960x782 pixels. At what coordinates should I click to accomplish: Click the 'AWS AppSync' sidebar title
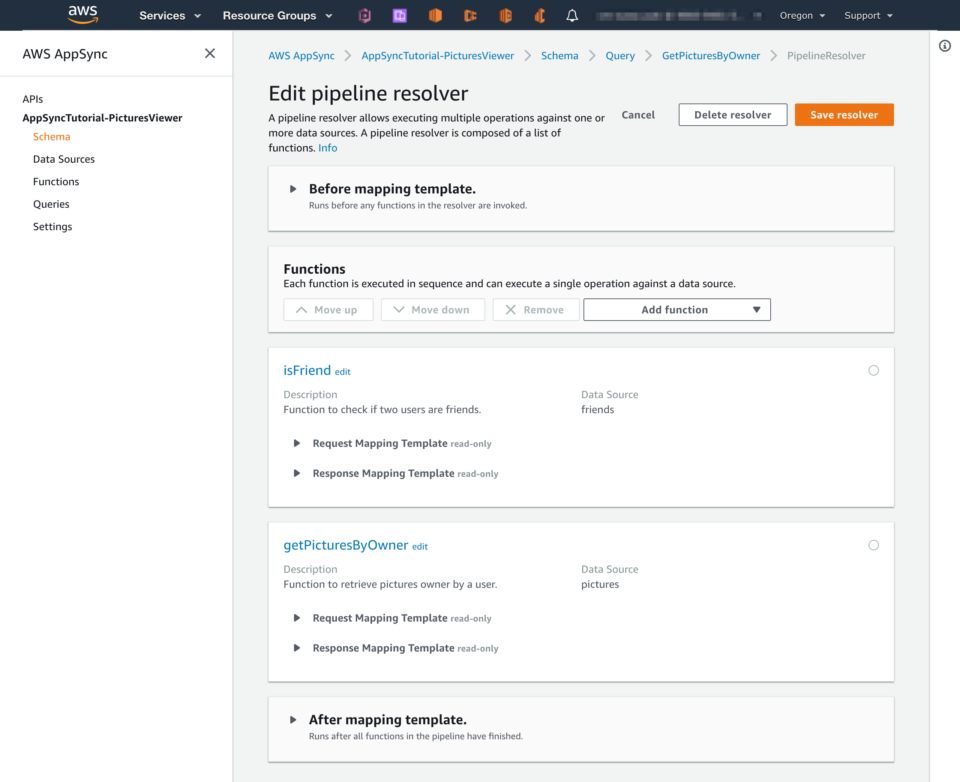[65, 54]
